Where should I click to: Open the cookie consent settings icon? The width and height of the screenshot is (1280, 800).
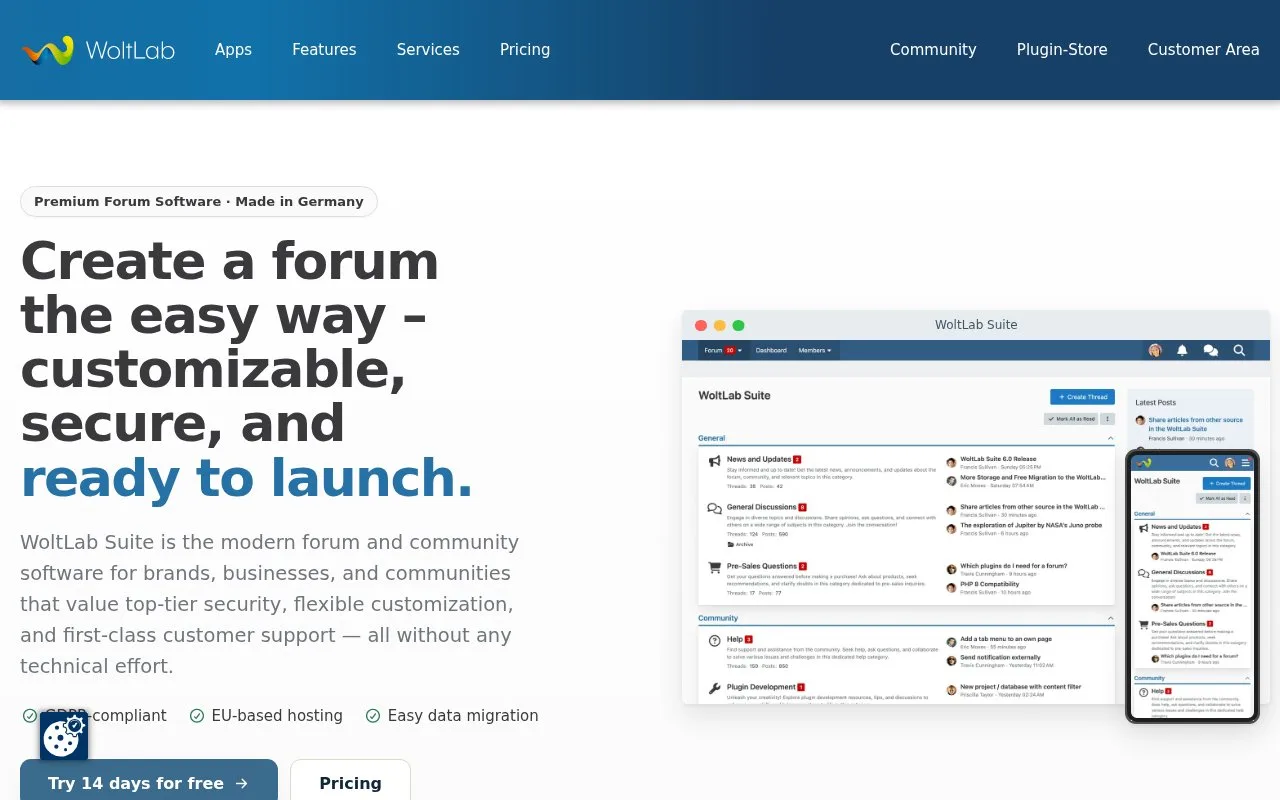[64, 737]
